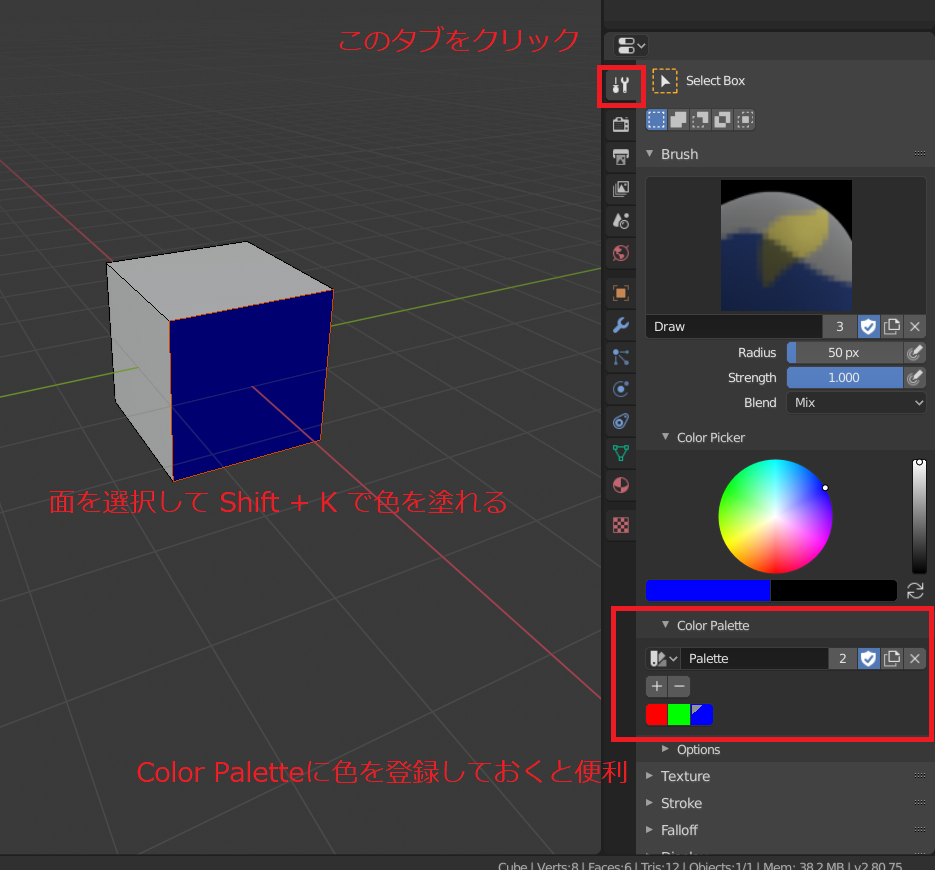Screen dimensions: 935x870
Task: Open the World properties tab
Action: [x=621, y=253]
